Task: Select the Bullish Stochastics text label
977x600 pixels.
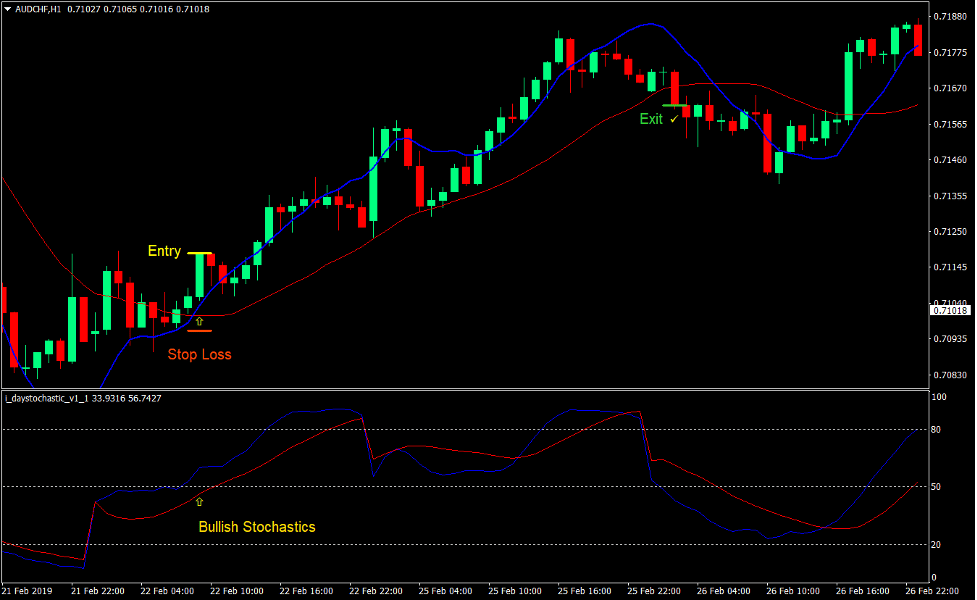Action: click(256, 527)
